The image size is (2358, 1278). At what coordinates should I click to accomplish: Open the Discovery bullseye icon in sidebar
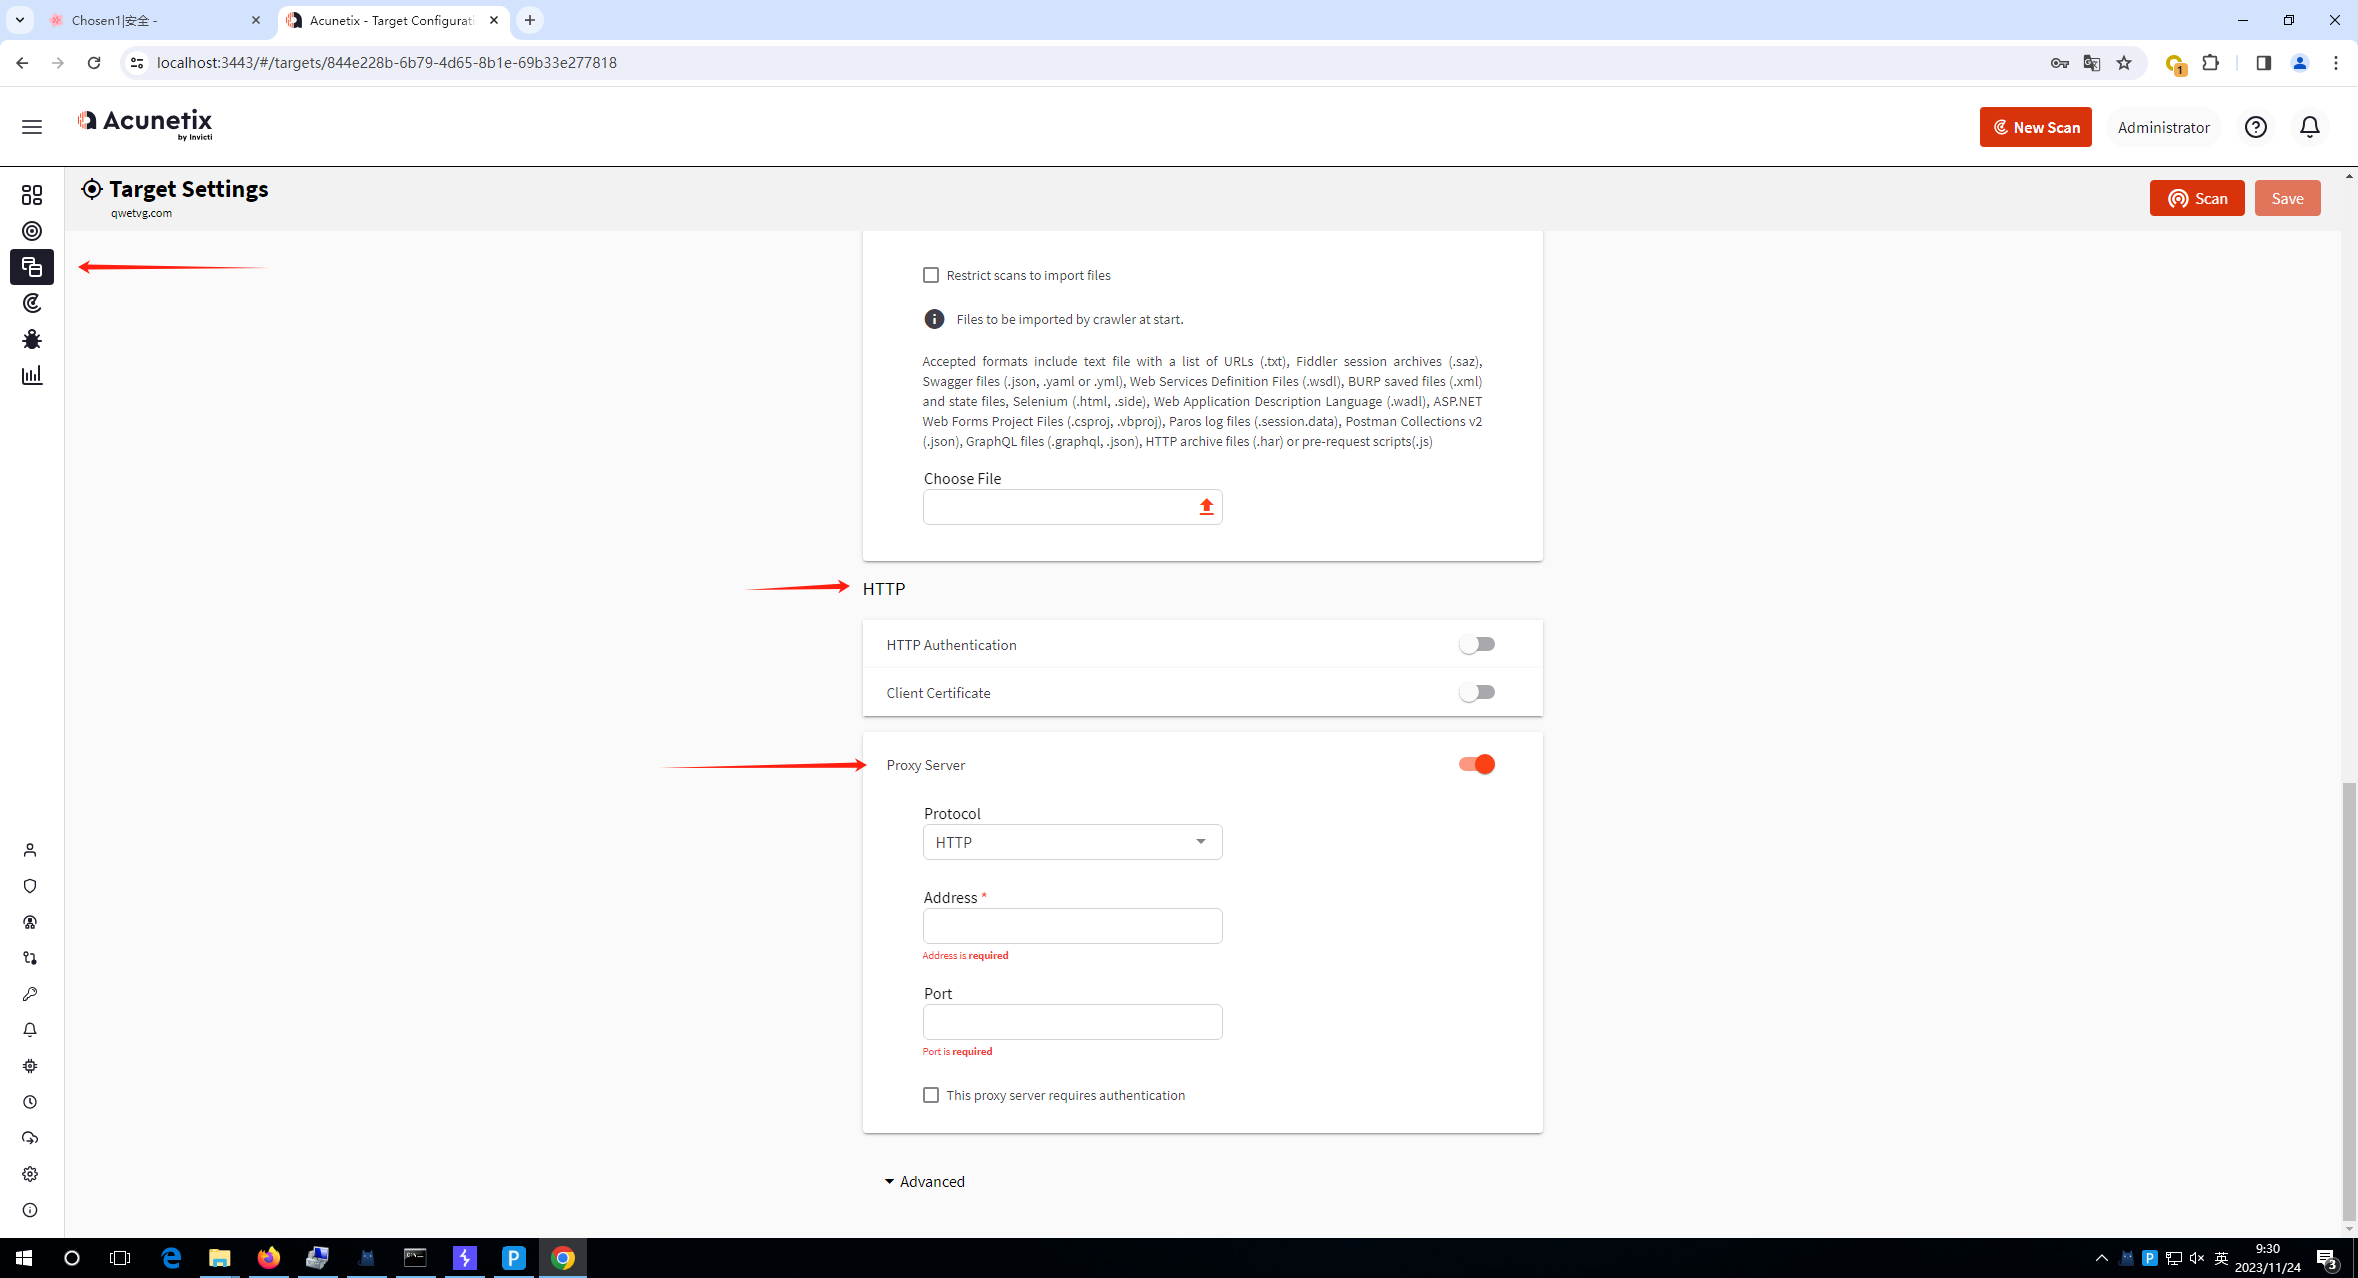click(32, 231)
